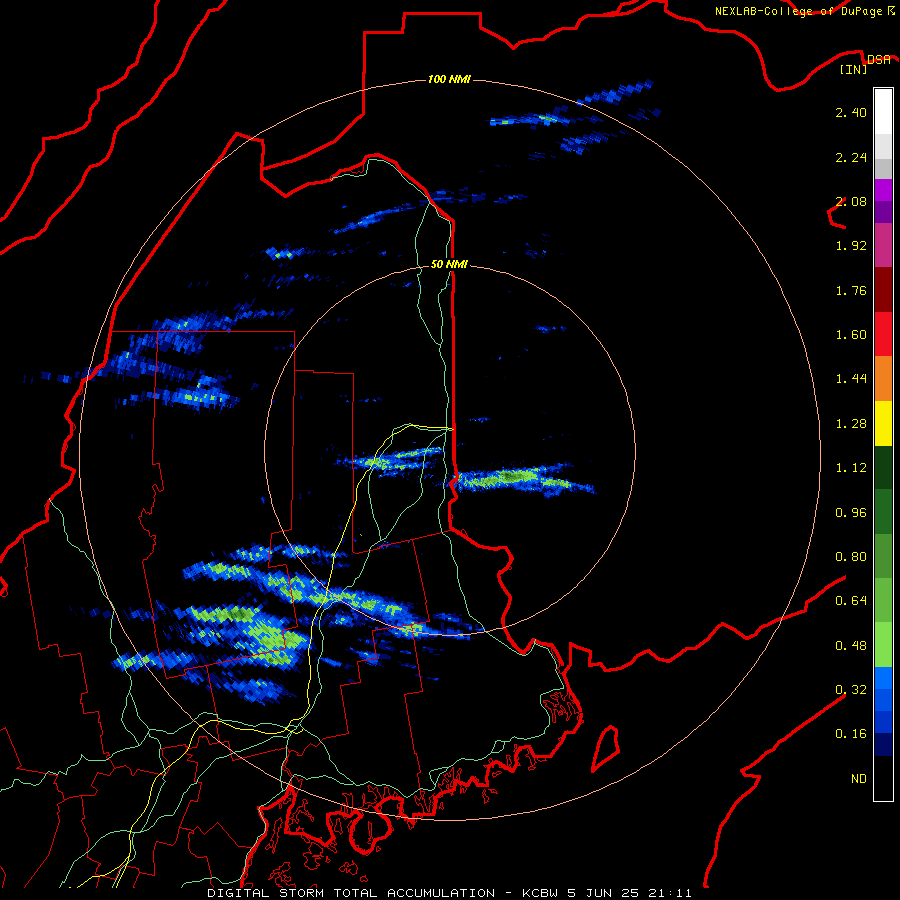The height and width of the screenshot is (900, 900).
Task: Click the 0.96 legend value
Action: point(851,513)
